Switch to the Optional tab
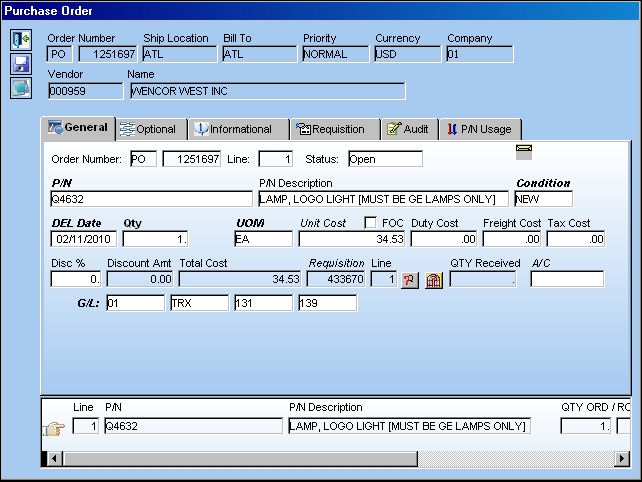Screen dimensions: 642x482 [x=151, y=129]
